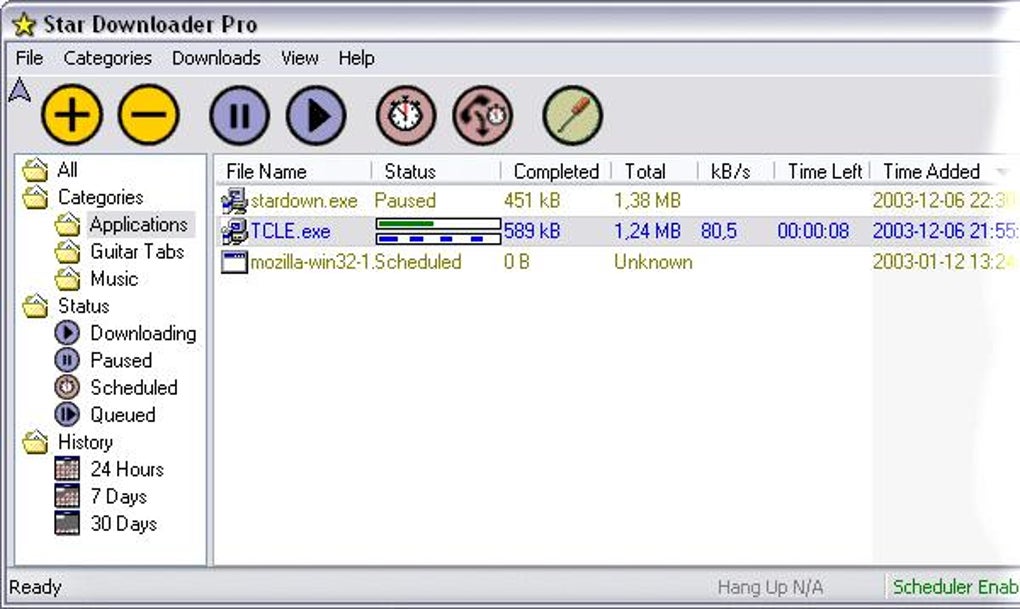This screenshot has height=609, width=1020.
Task: Click the blue segment bar for TCLE.exe
Action: pos(438,239)
